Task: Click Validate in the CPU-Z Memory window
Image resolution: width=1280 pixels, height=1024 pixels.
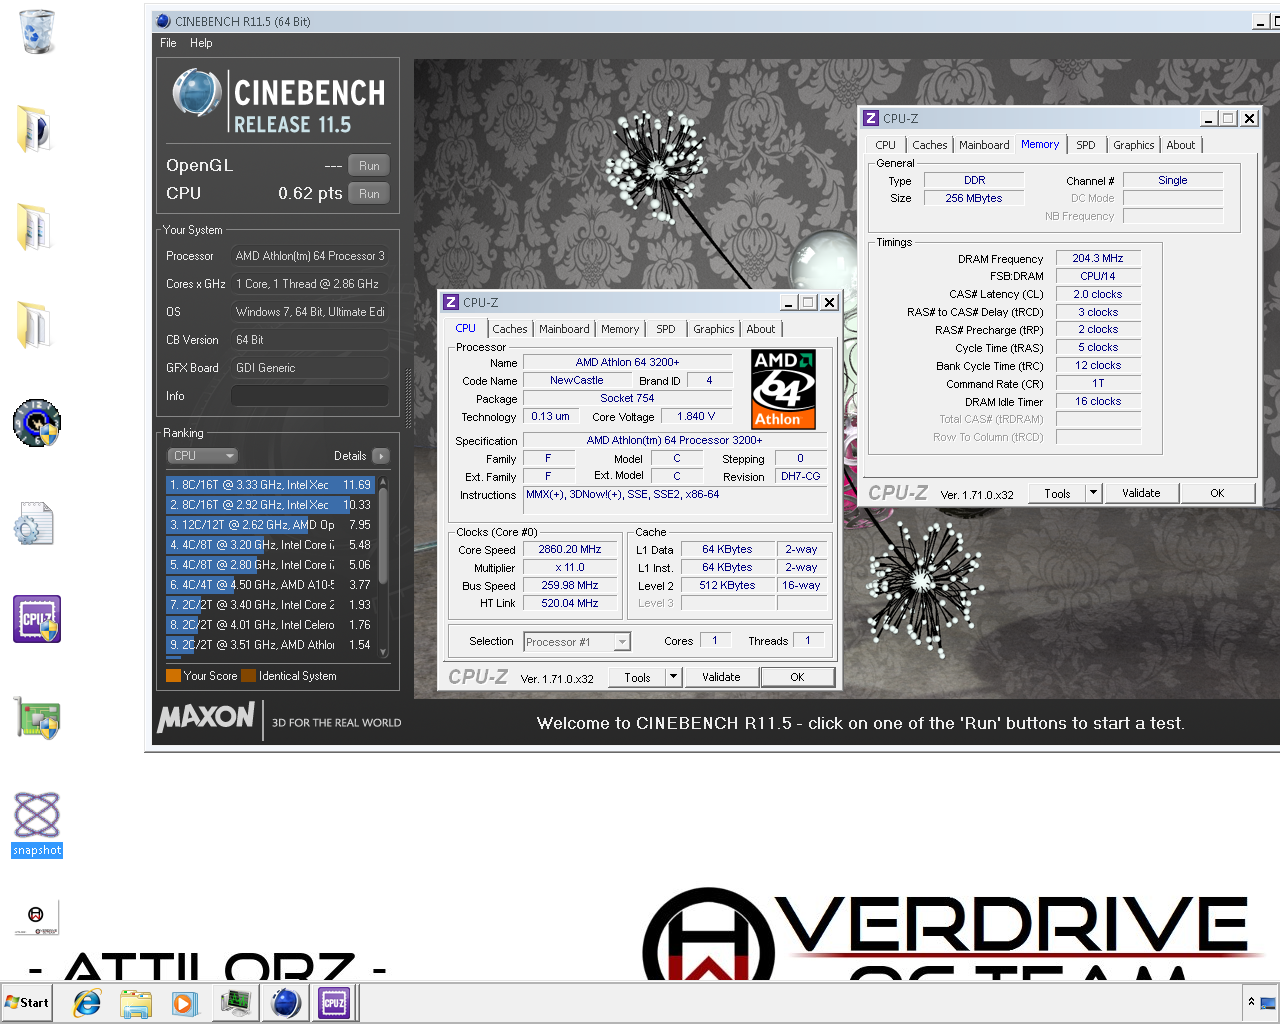Action: (1141, 493)
